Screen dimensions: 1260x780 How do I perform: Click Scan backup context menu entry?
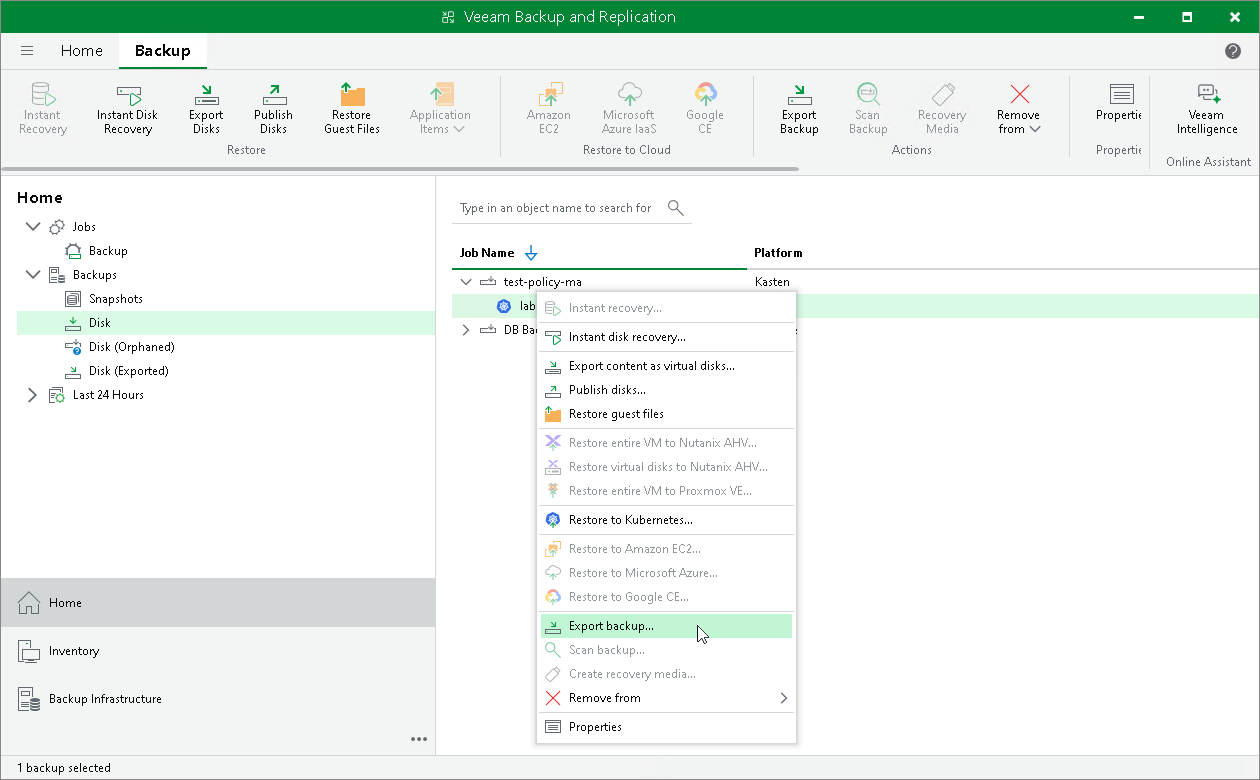pos(666,650)
